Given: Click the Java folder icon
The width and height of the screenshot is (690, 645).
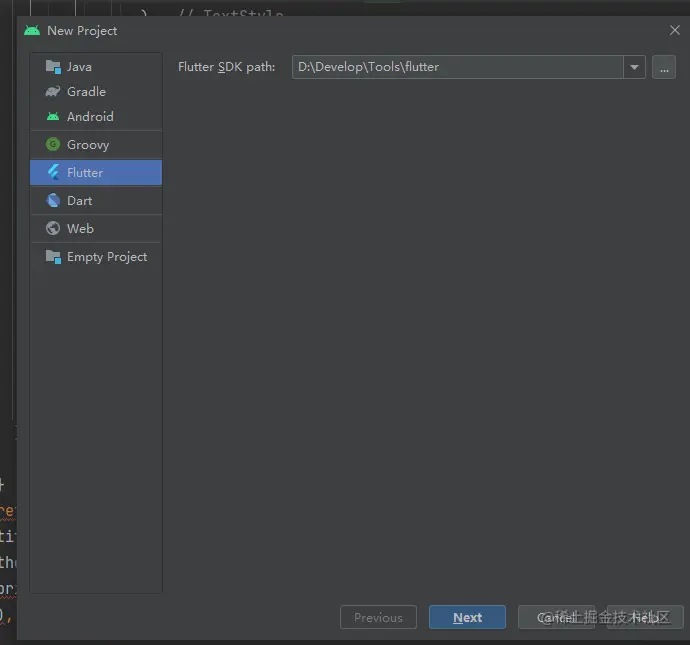Looking at the screenshot, I should pyautogui.click(x=53, y=67).
